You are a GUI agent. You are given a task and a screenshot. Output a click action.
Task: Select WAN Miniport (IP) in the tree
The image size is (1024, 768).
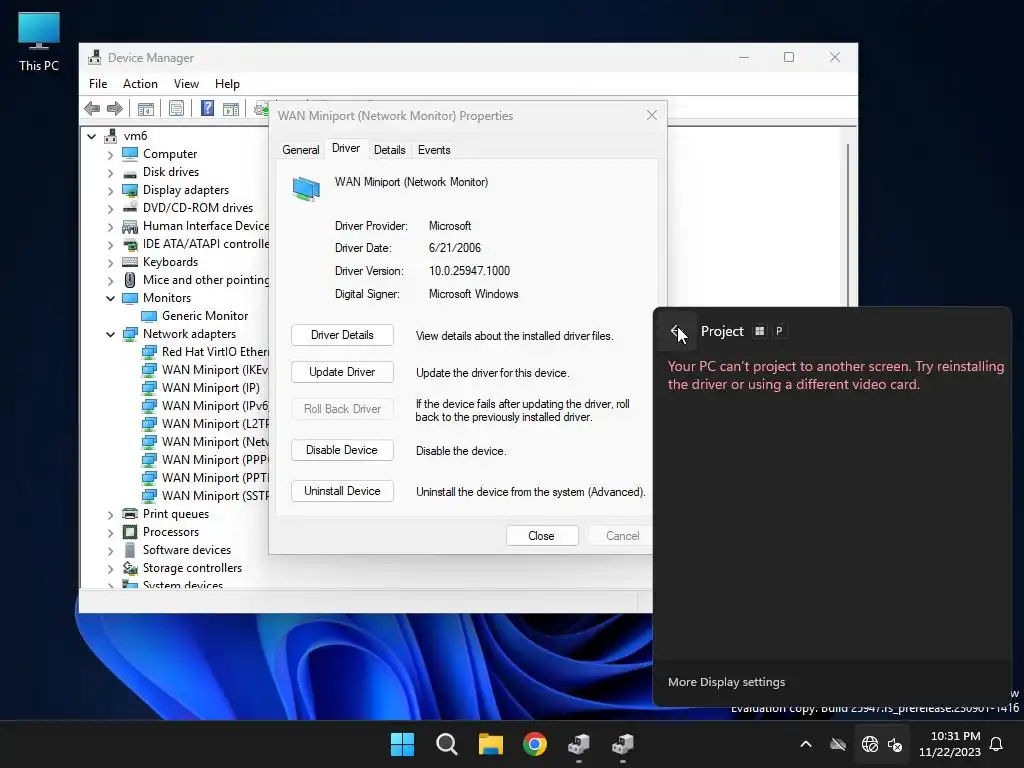click(210, 388)
